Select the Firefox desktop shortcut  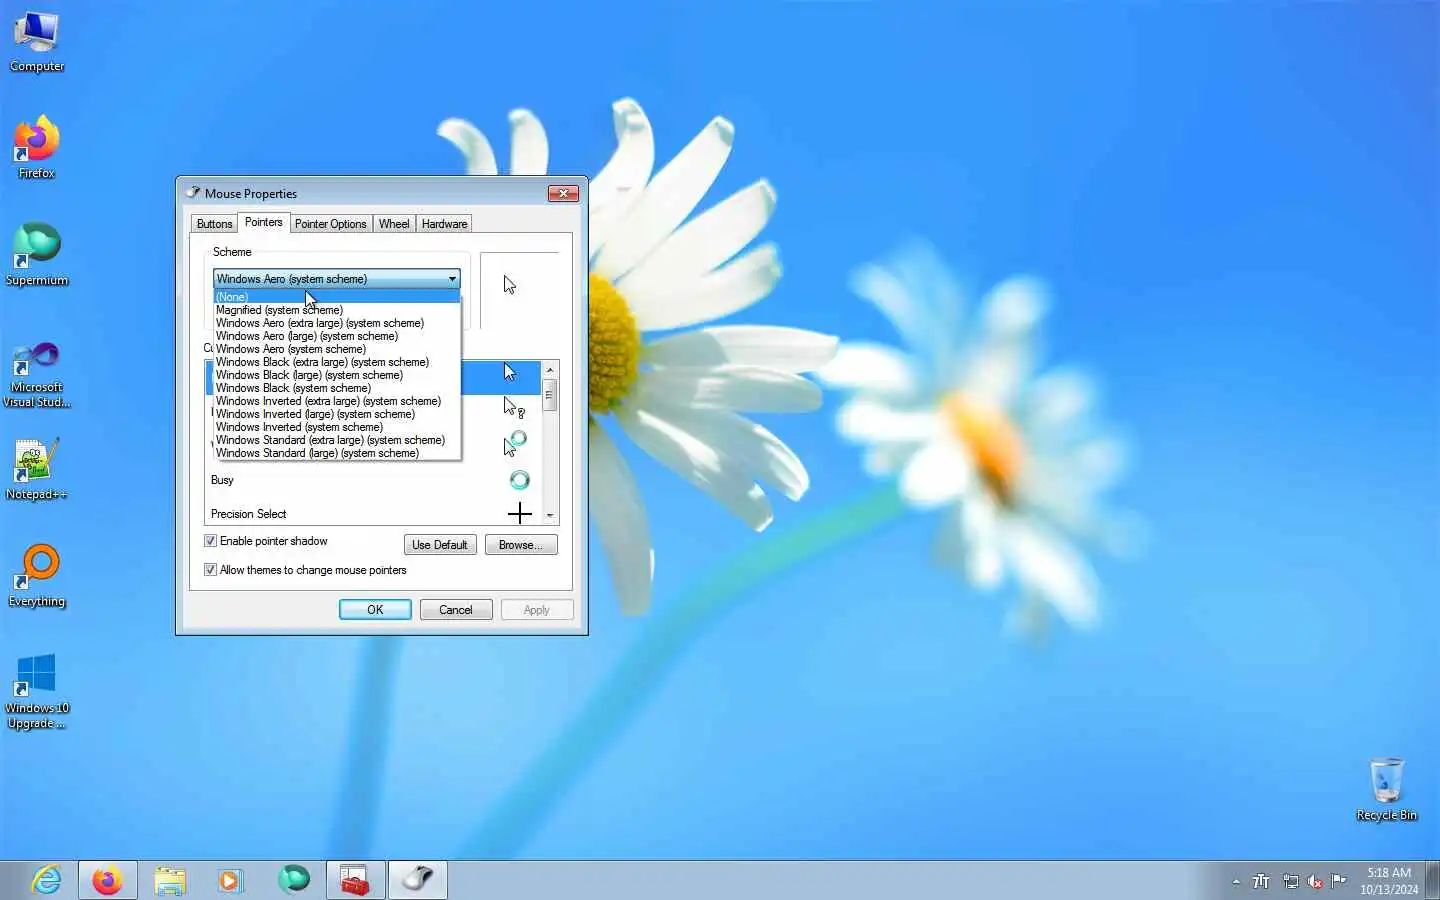coord(37,148)
